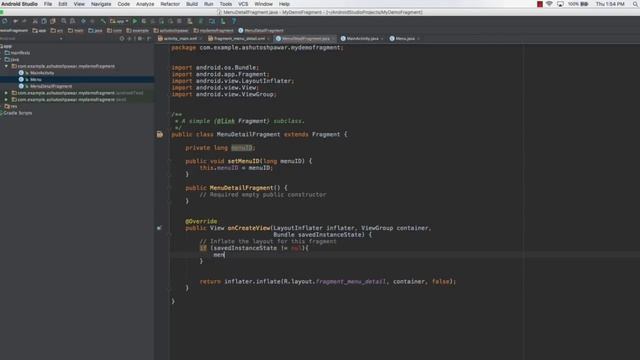Select Menu class in project tree
Screen dimensions: 640x360
click(x=30, y=80)
